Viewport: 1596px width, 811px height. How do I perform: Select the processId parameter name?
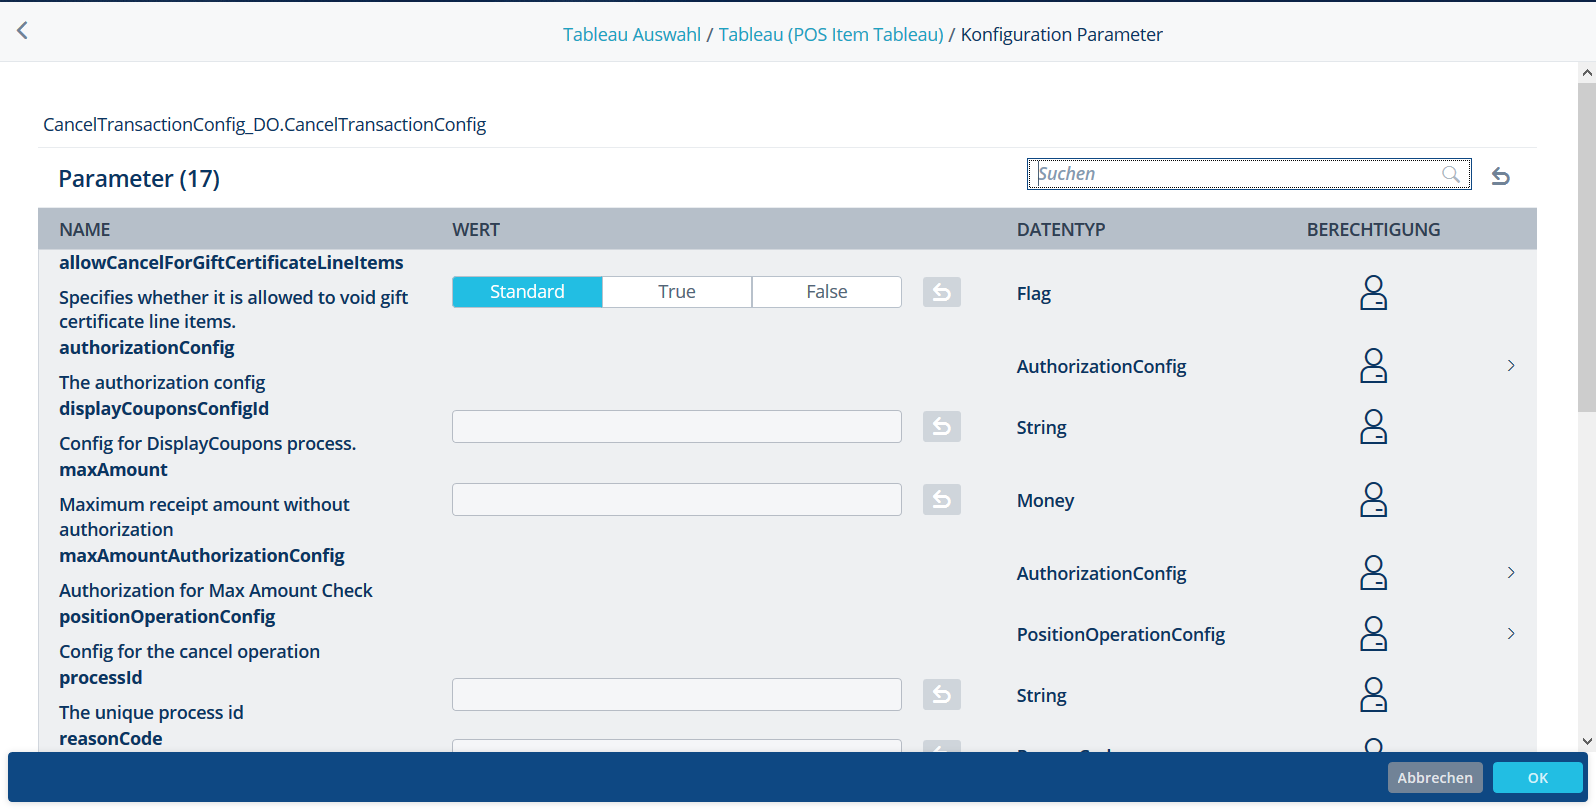click(x=101, y=678)
